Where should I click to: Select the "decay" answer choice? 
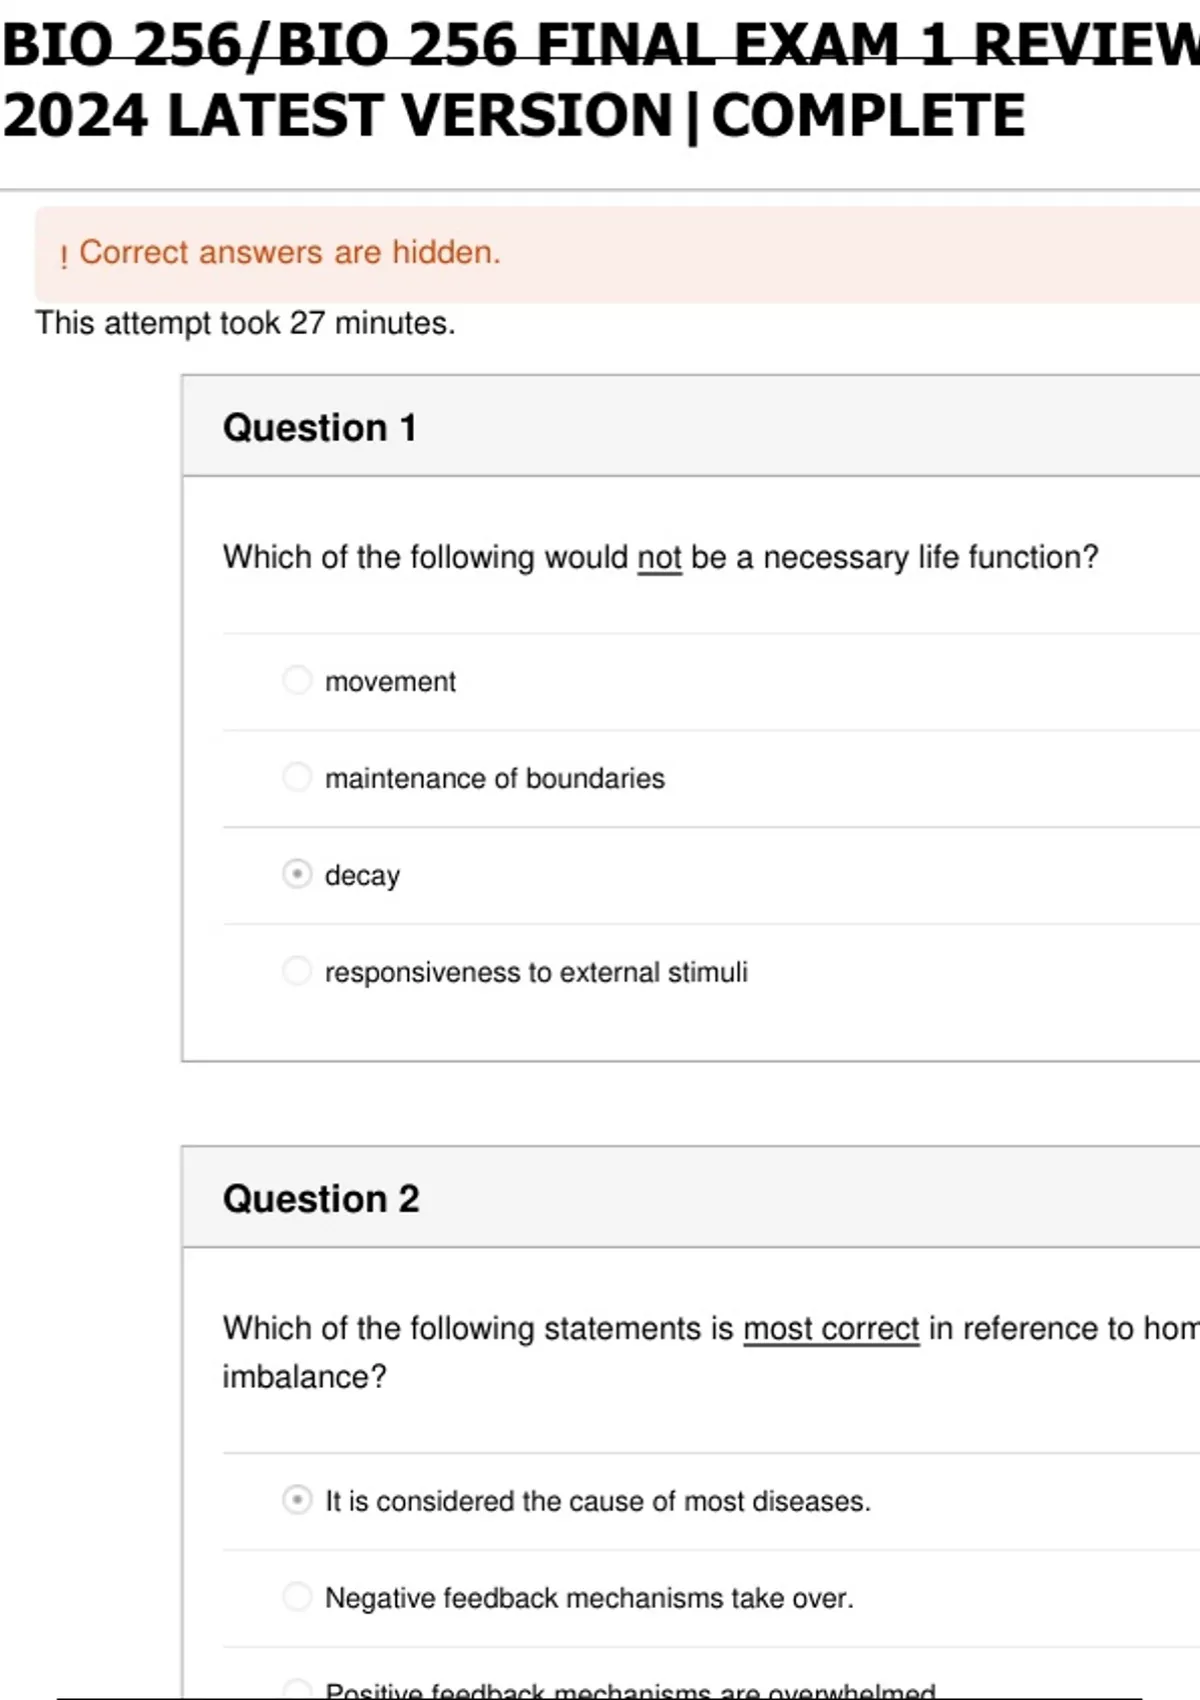tap(297, 874)
